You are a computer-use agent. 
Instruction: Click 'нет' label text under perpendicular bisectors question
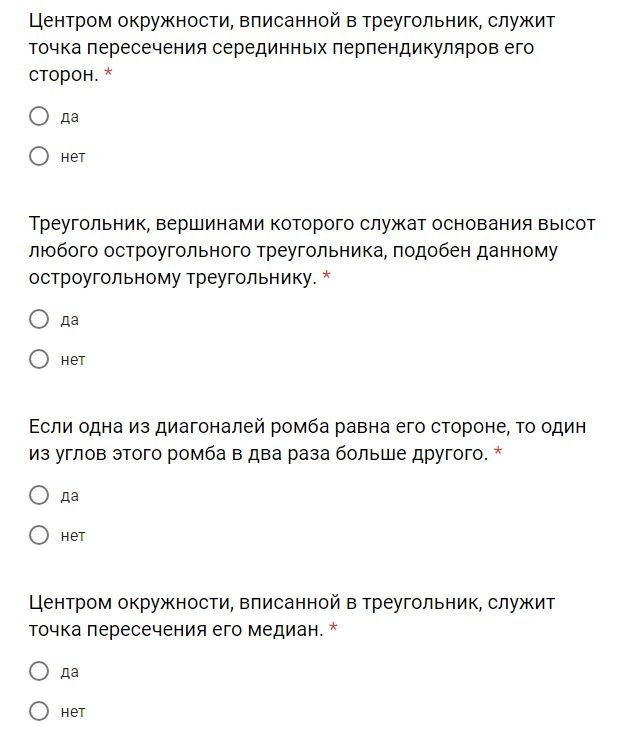point(73,157)
